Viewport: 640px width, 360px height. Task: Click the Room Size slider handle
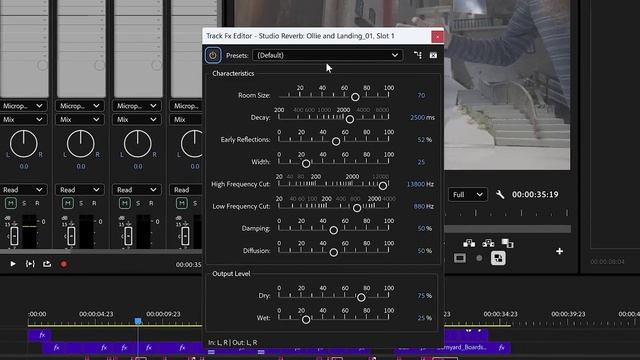pos(355,97)
